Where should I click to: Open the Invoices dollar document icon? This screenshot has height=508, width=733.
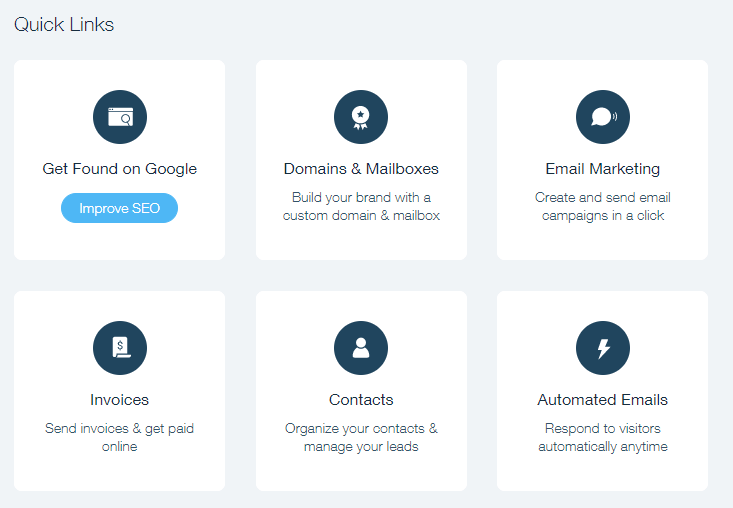pos(120,348)
